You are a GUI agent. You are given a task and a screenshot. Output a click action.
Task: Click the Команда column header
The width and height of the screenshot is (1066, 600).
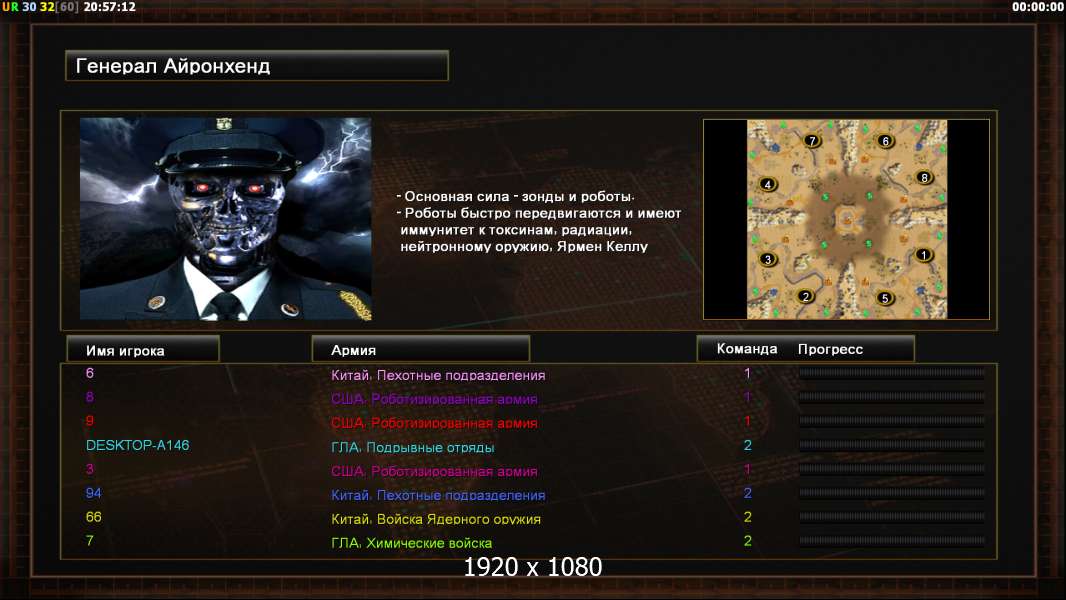(746, 349)
